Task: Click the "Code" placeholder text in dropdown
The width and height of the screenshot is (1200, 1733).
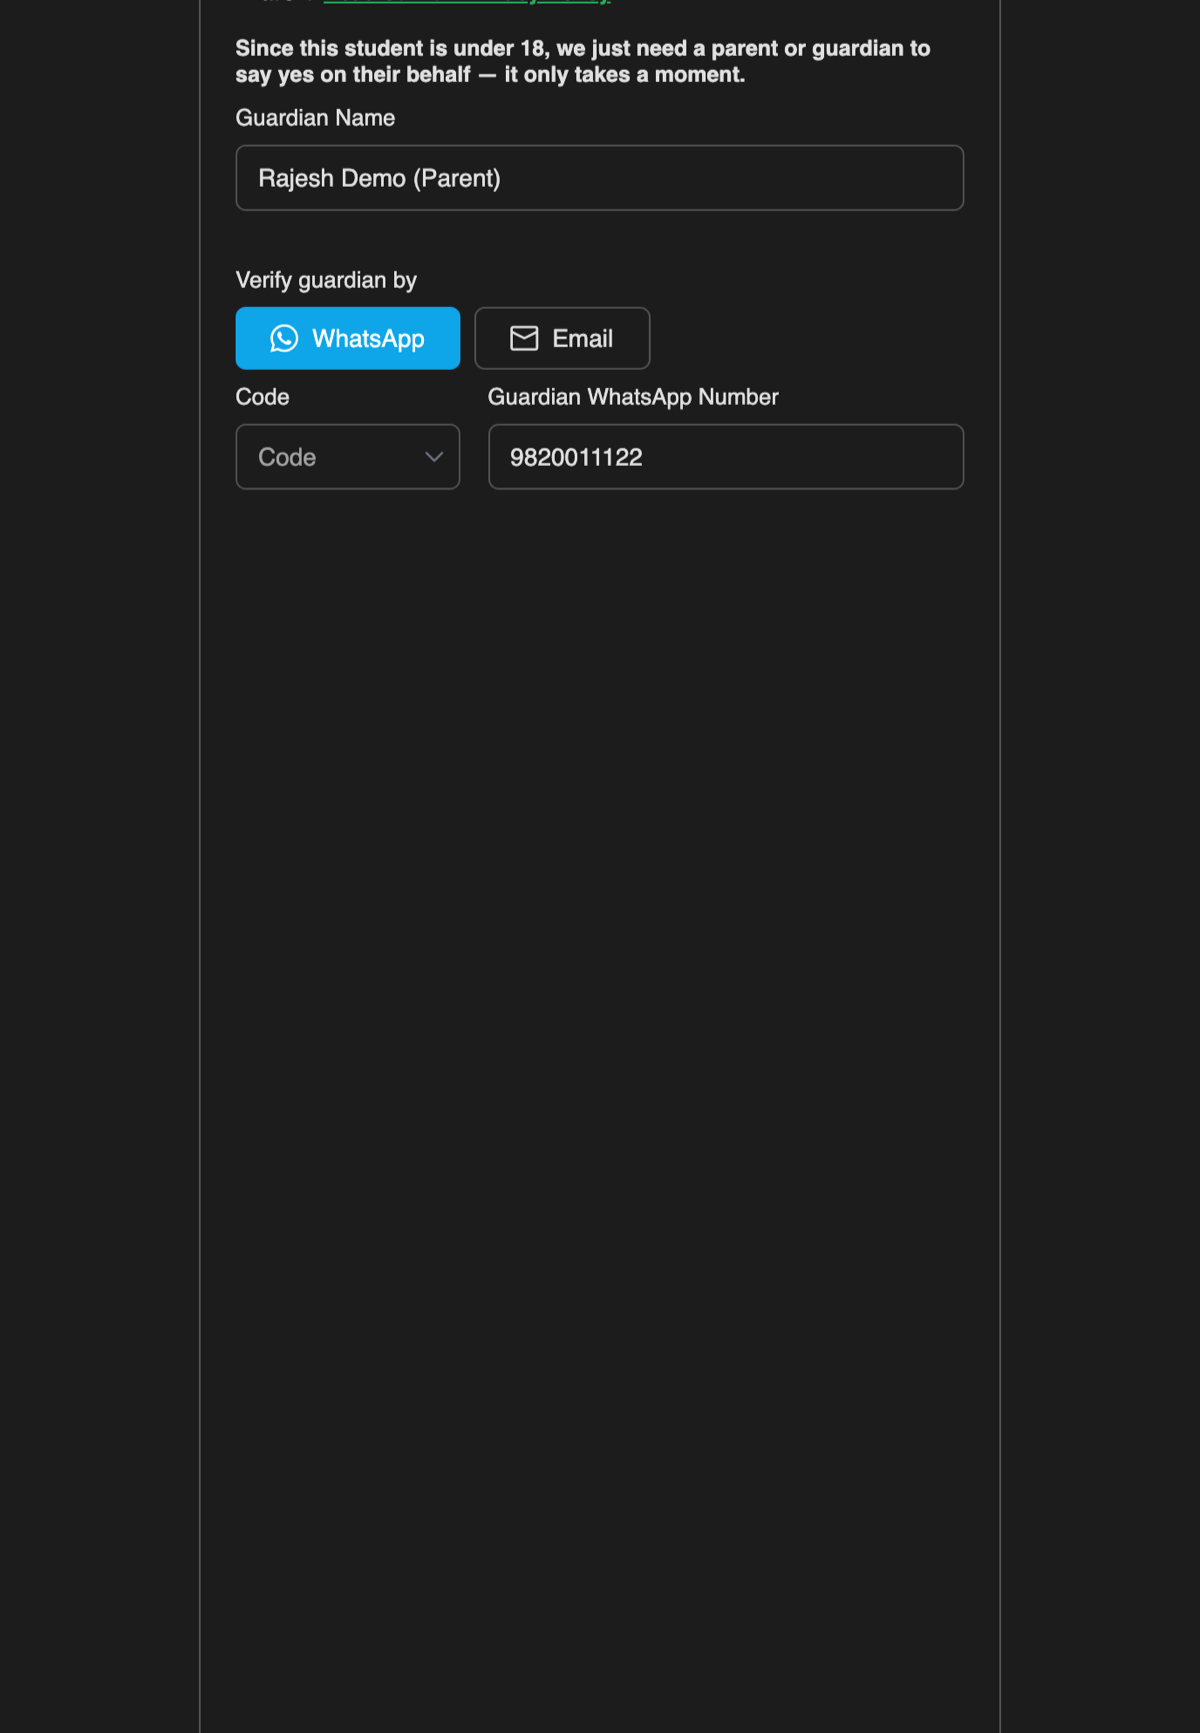Action: point(287,457)
